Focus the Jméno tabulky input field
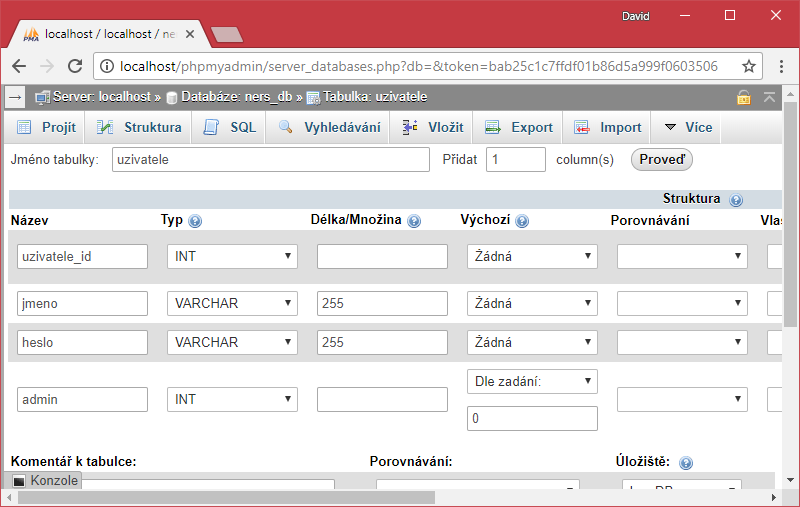Screen dimensions: 800x507 (x=270, y=160)
